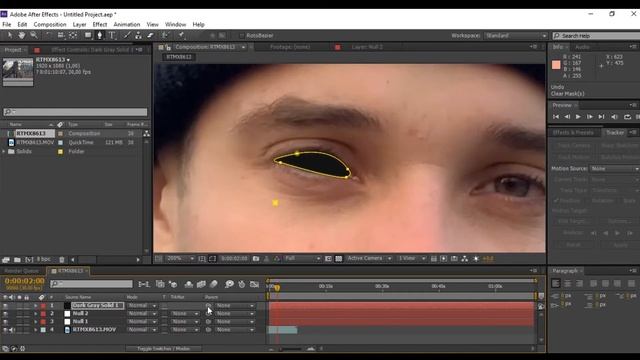Jump to first frame in Preview panel

pos(556,117)
